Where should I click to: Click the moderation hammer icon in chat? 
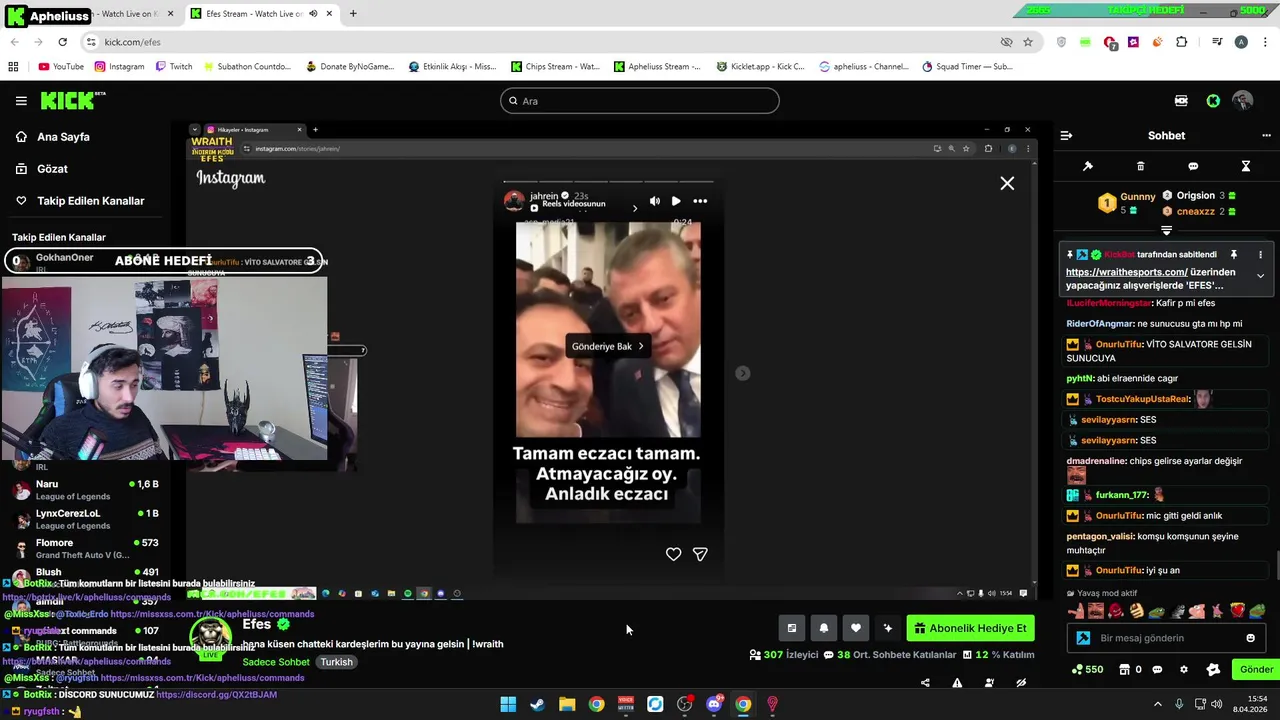[x=1088, y=166]
